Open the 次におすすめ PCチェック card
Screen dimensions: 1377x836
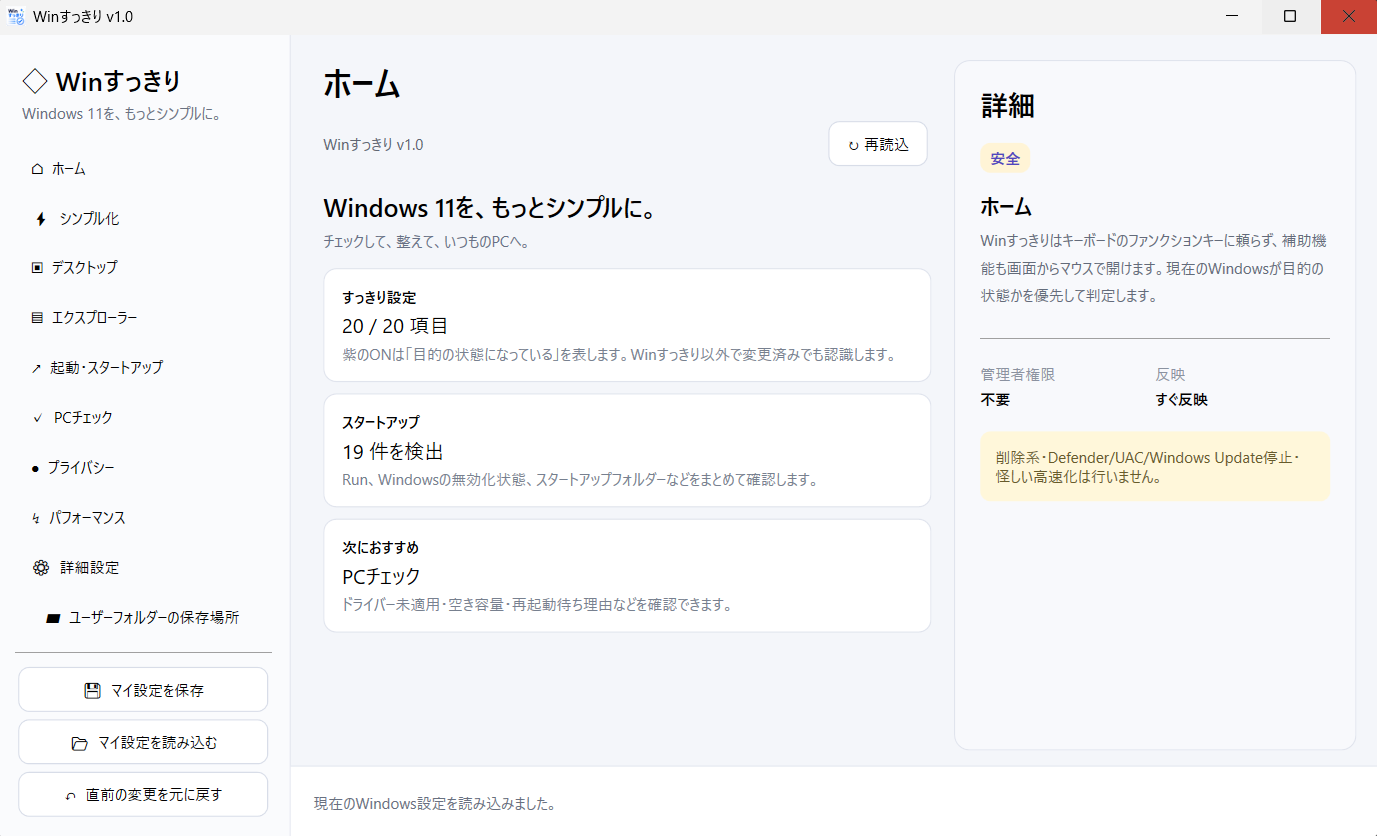tap(627, 575)
